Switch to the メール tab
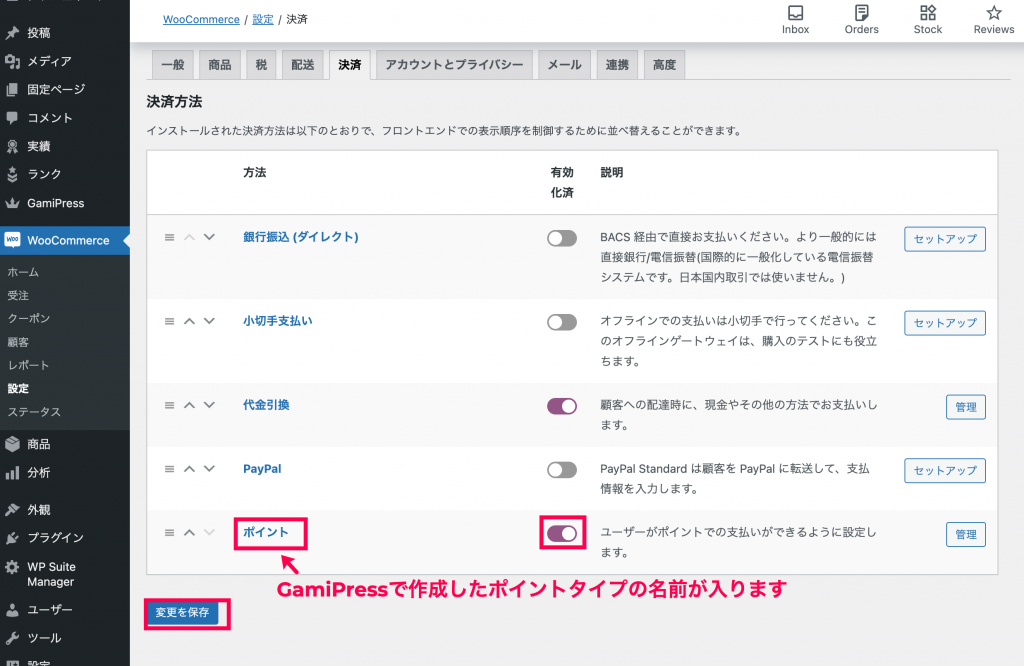The image size is (1024, 666). click(564, 65)
